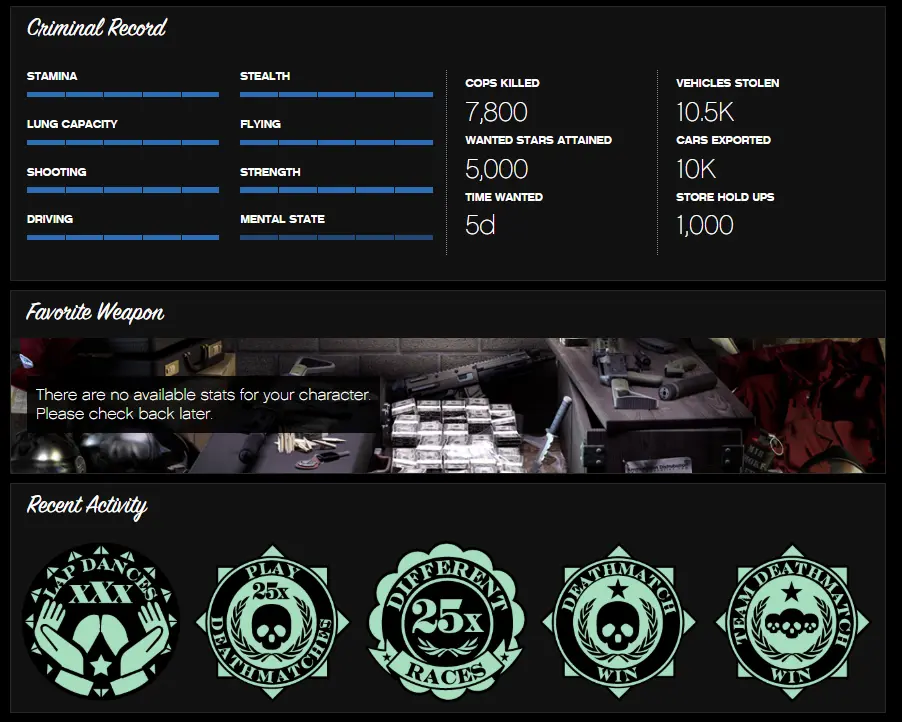Viewport: 902px width, 722px height.
Task: Select the Cops Killed value 7,800
Action: click(x=496, y=112)
